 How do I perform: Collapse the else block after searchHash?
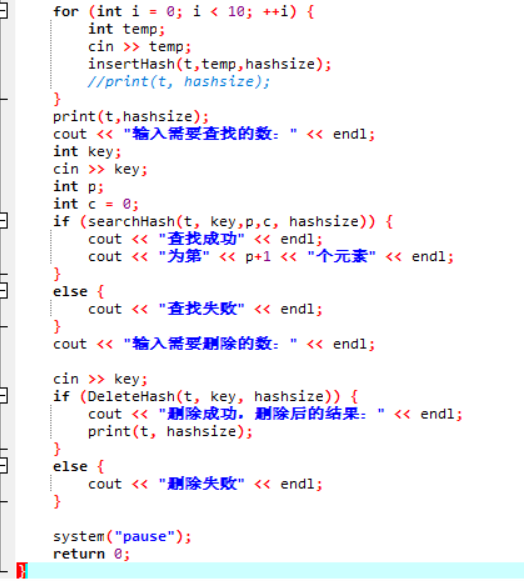tap(3, 291)
